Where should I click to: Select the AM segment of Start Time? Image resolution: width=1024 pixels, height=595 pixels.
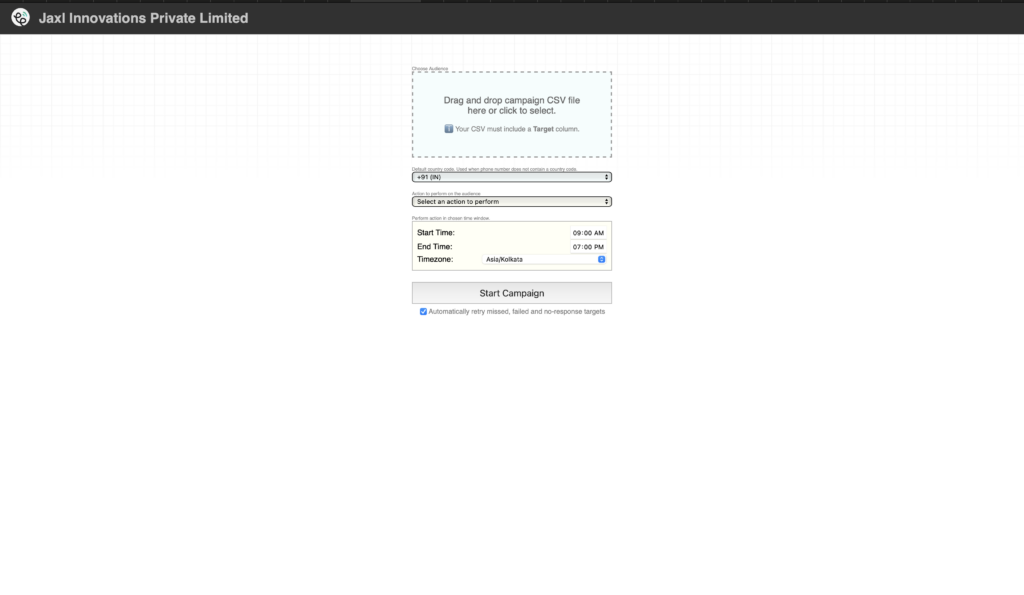pyautogui.click(x=598, y=233)
